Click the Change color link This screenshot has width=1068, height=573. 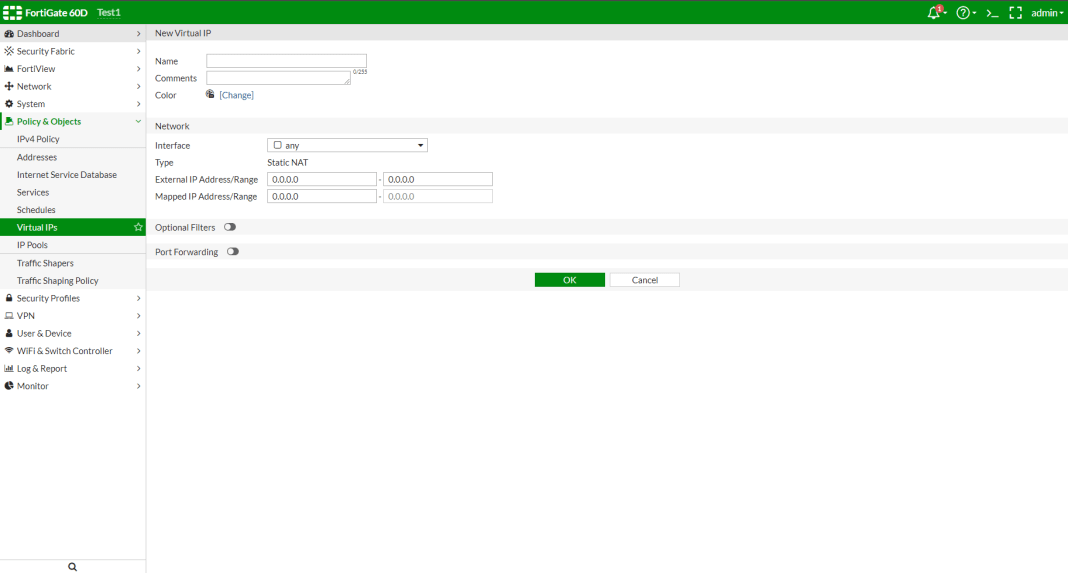237,95
